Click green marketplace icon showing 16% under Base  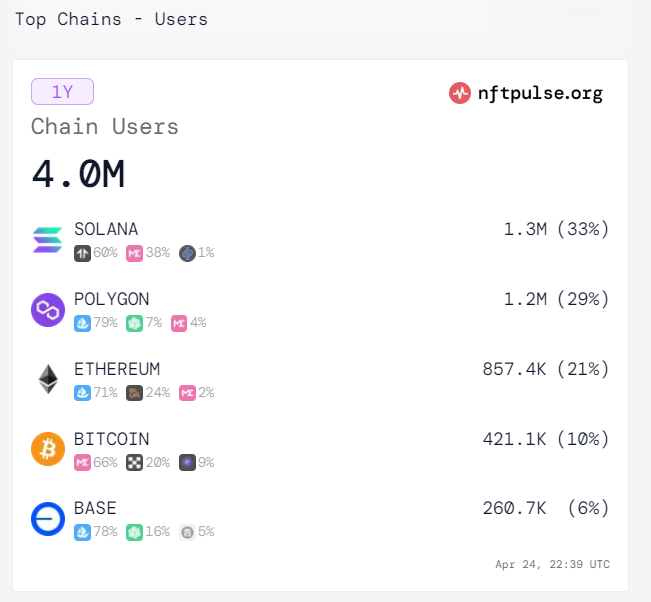tap(134, 532)
